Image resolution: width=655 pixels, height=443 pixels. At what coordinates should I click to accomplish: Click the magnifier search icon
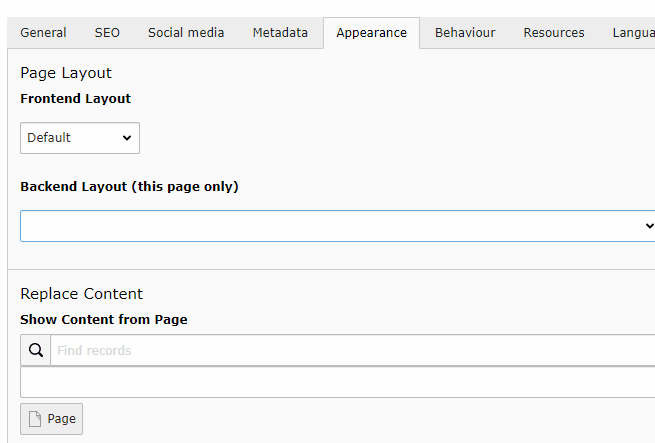point(36,351)
